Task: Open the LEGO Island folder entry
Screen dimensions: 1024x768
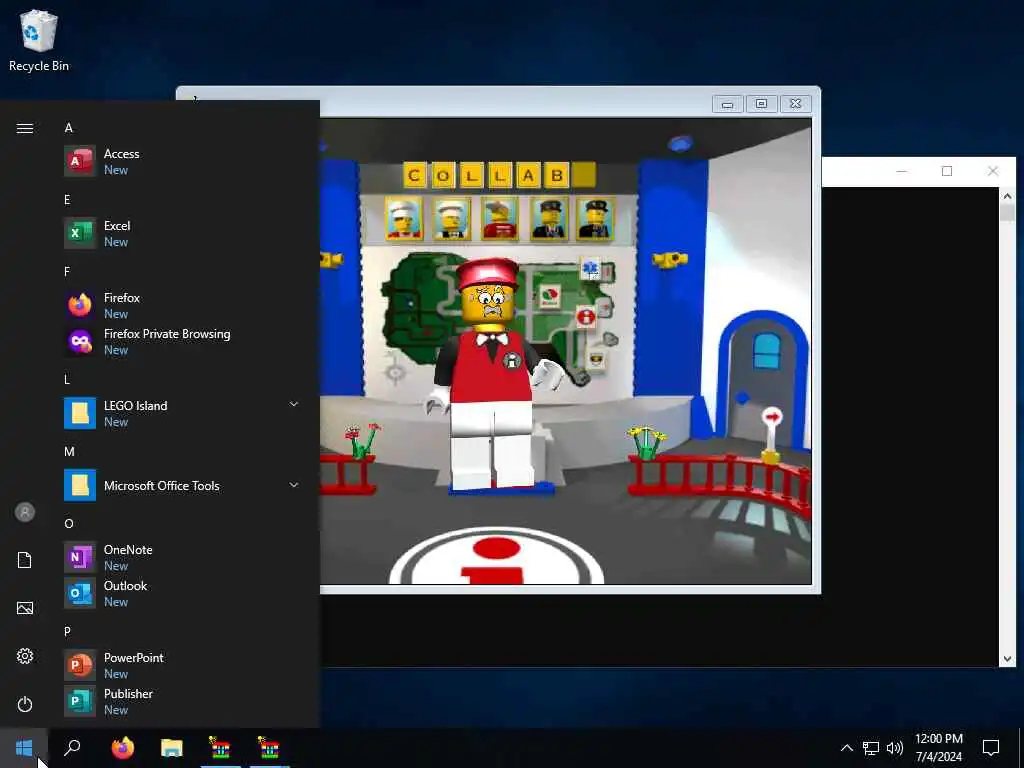Action: click(x=182, y=413)
